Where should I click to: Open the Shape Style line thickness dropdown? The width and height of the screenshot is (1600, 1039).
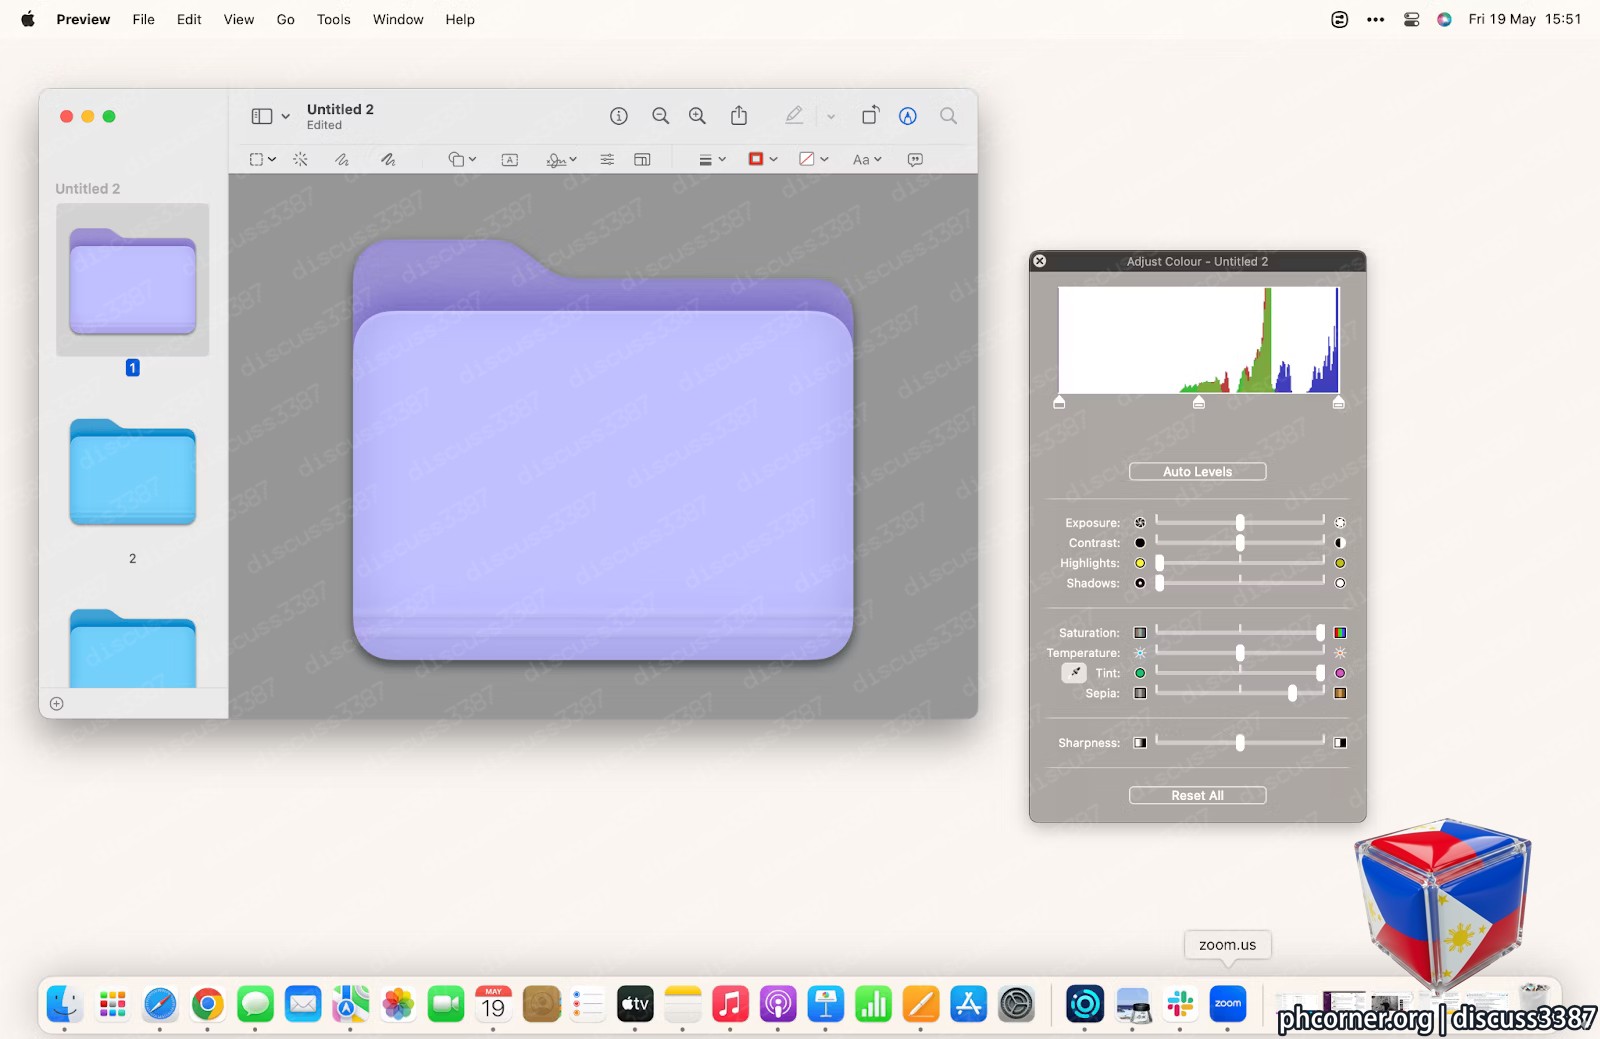click(x=712, y=159)
